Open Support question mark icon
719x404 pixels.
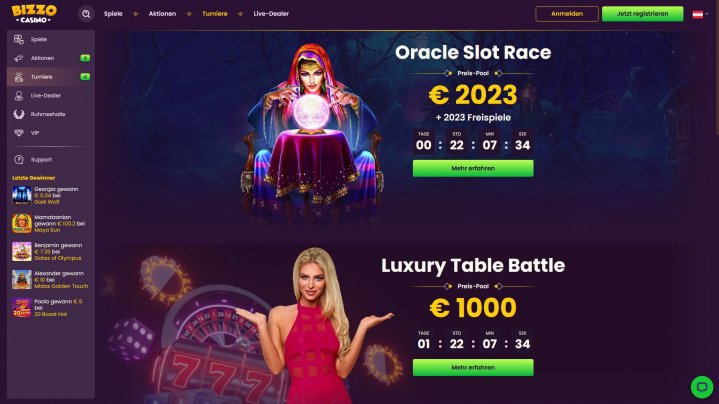point(19,160)
